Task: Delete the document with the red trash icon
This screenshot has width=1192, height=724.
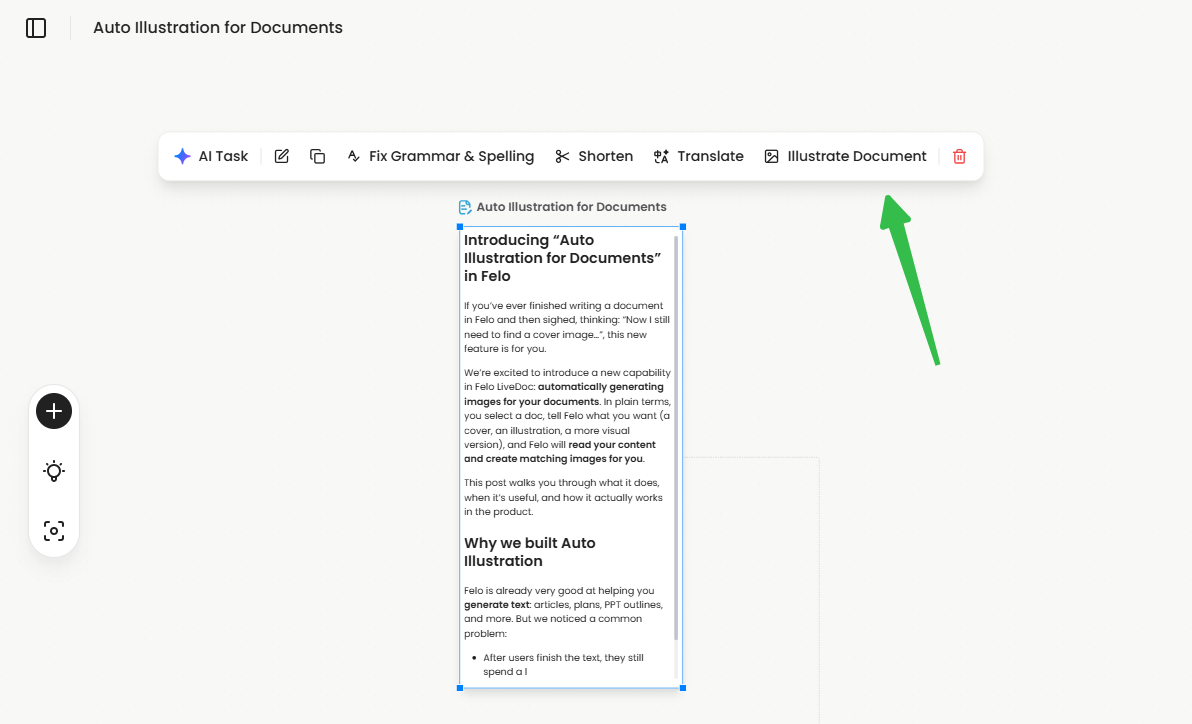Action: [x=959, y=156]
